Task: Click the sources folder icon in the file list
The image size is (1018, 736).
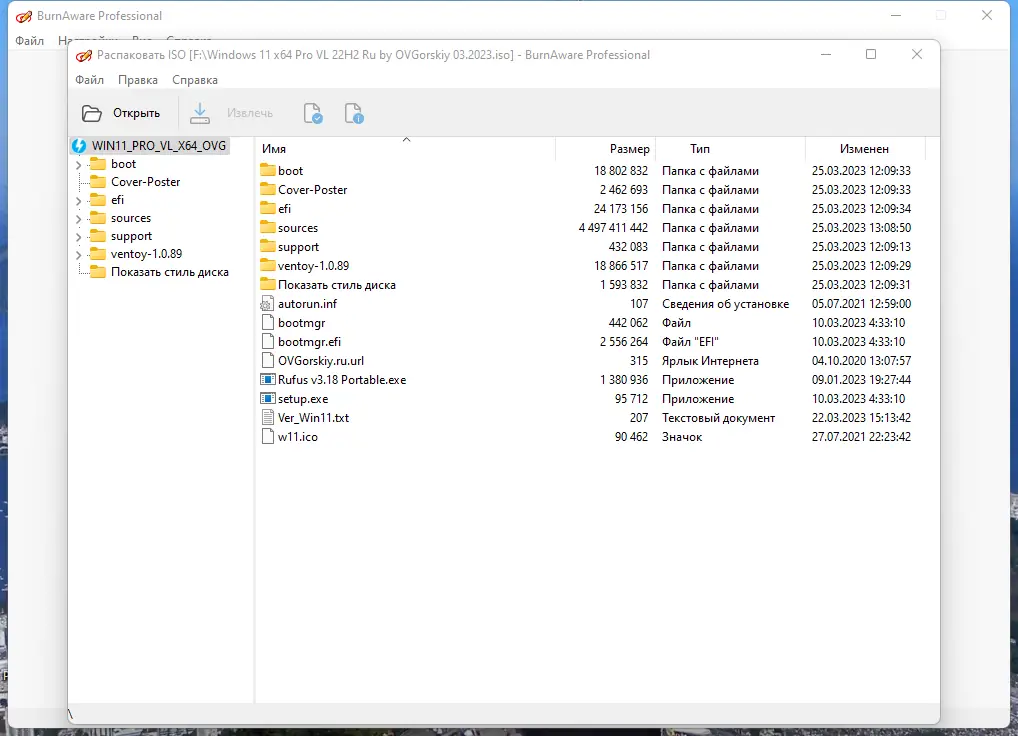Action: click(x=267, y=228)
